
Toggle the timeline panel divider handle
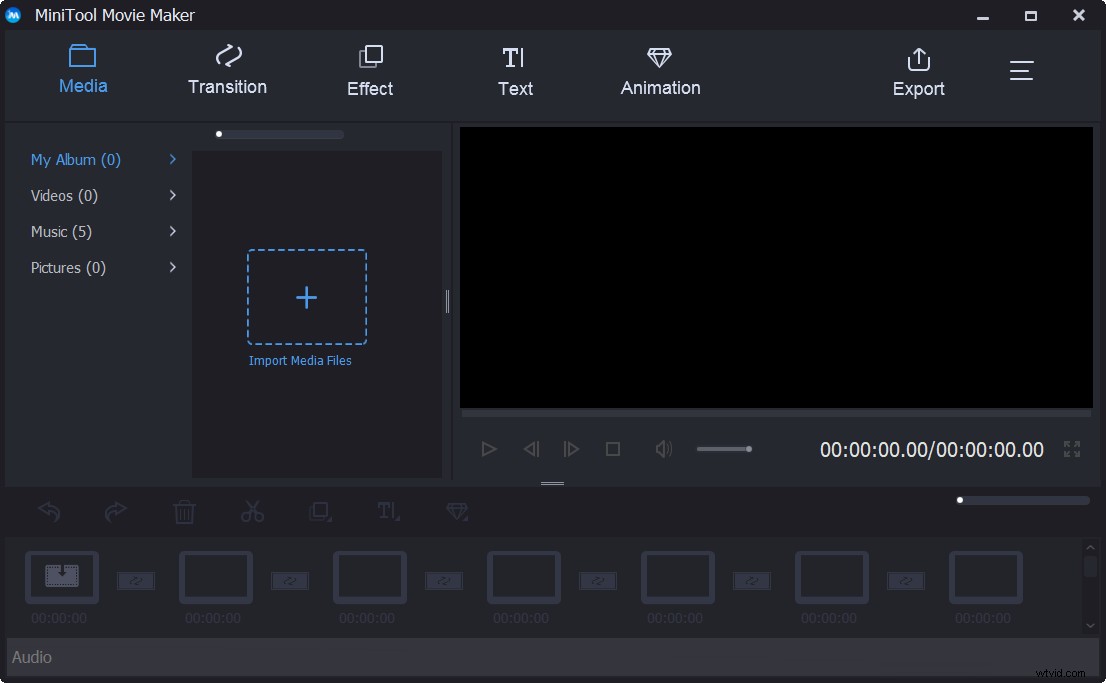click(551, 484)
